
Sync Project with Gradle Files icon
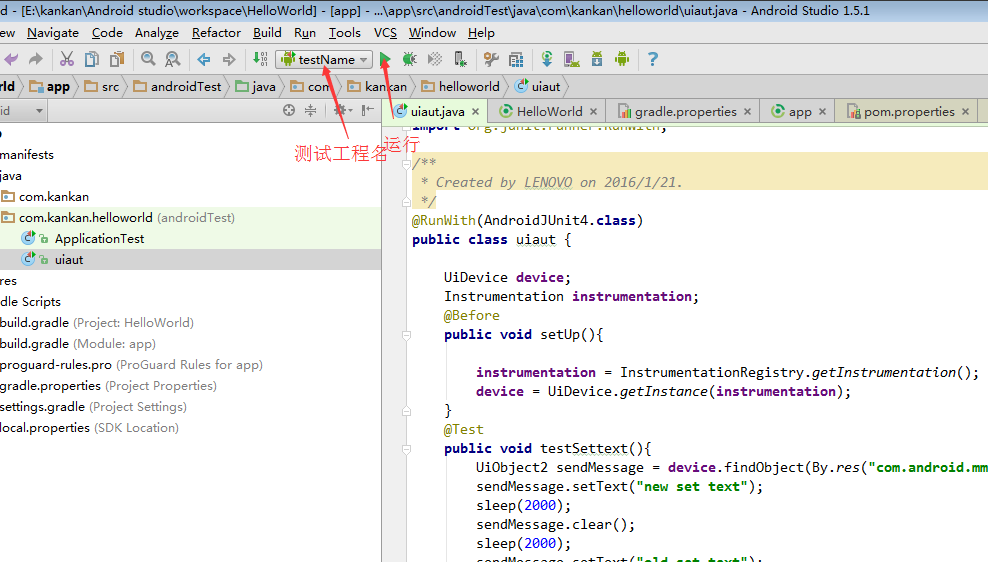pyautogui.click(x=547, y=59)
